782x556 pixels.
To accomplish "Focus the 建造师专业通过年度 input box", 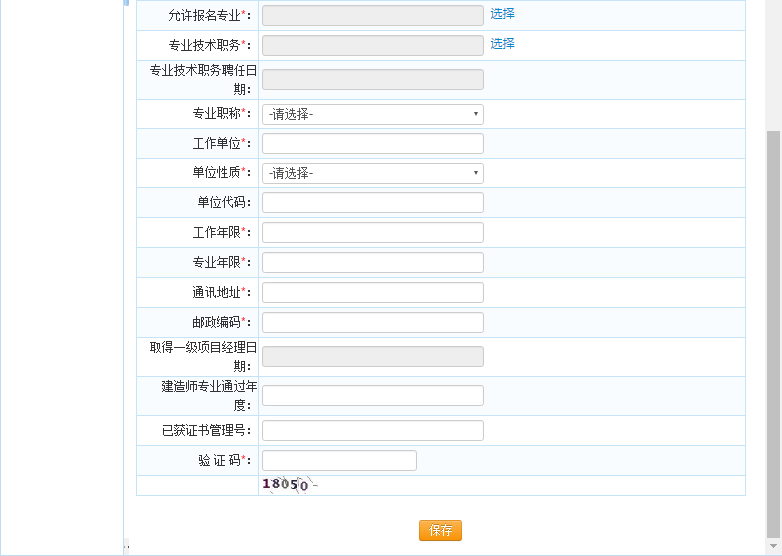I will 372,396.
